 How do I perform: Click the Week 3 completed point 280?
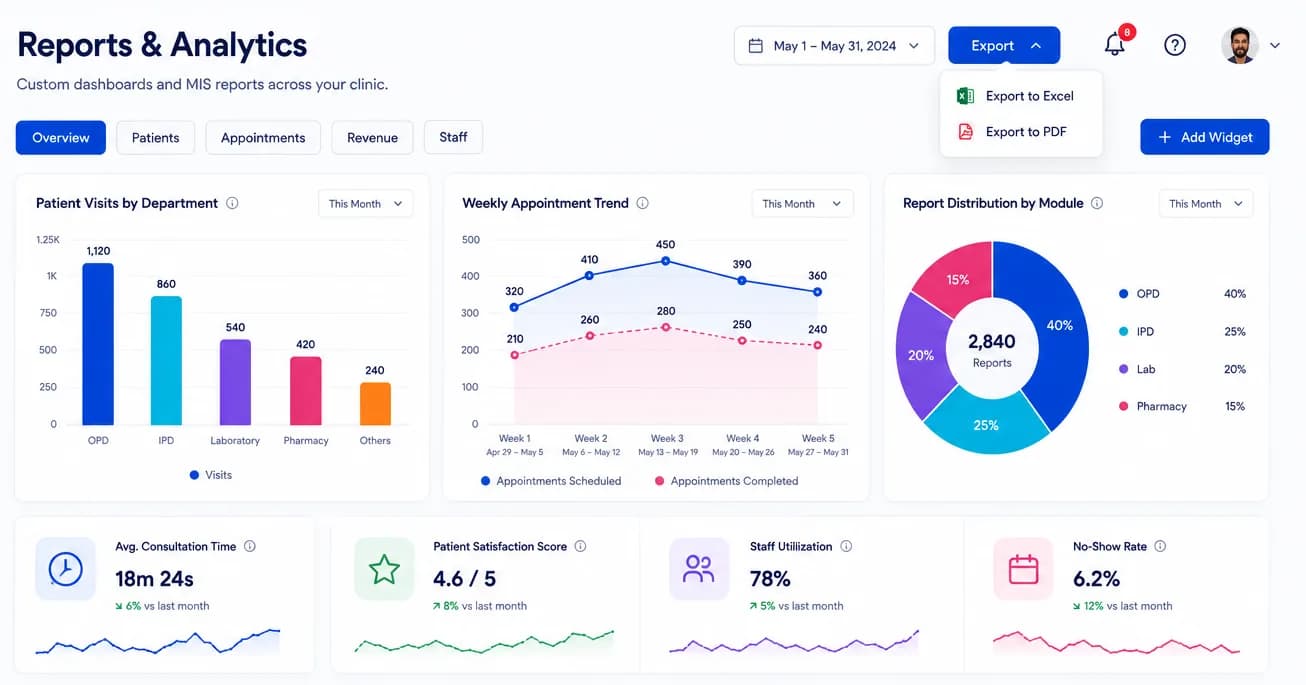[x=666, y=327]
